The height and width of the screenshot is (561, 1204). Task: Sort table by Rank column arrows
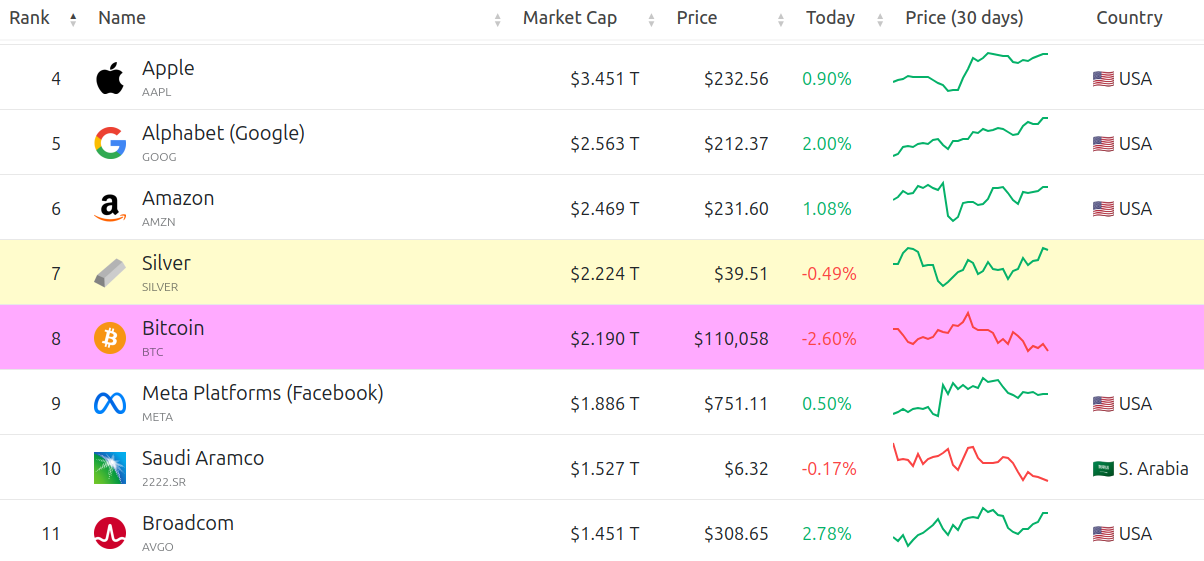tap(73, 19)
